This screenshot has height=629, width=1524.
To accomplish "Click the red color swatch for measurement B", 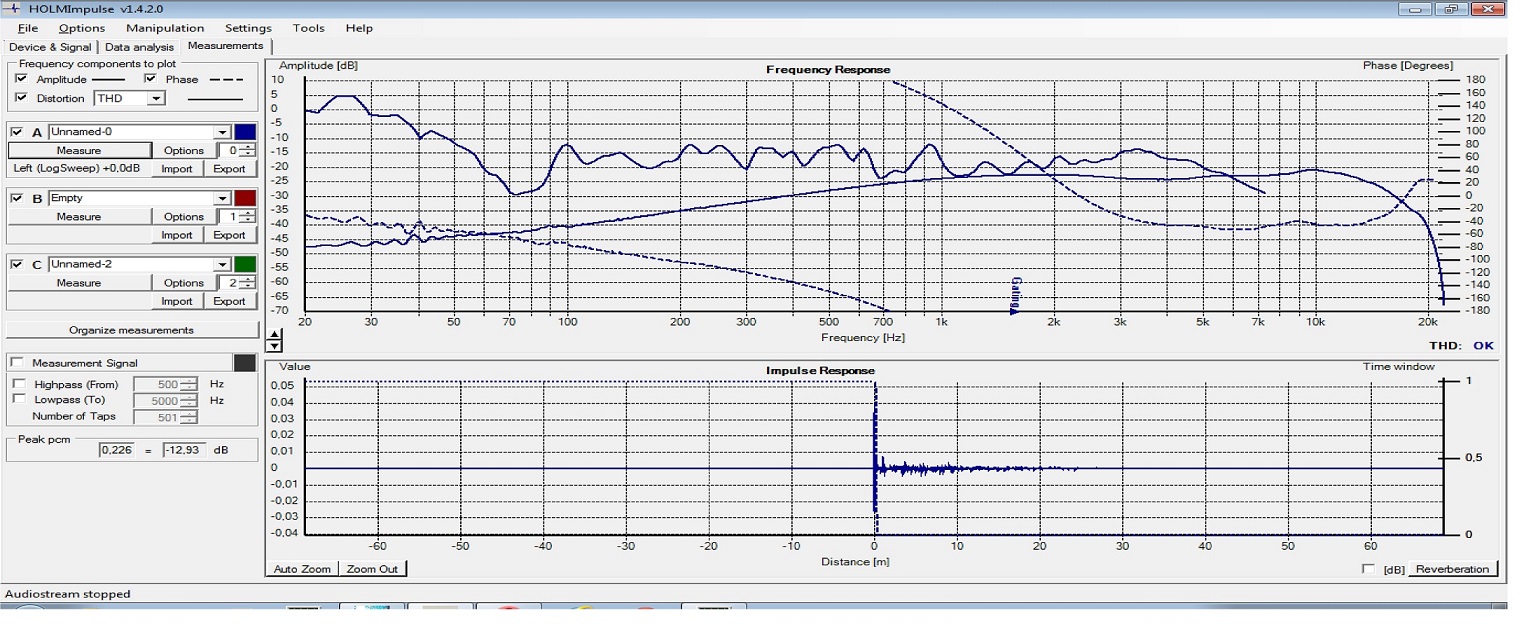I will tap(245, 198).
